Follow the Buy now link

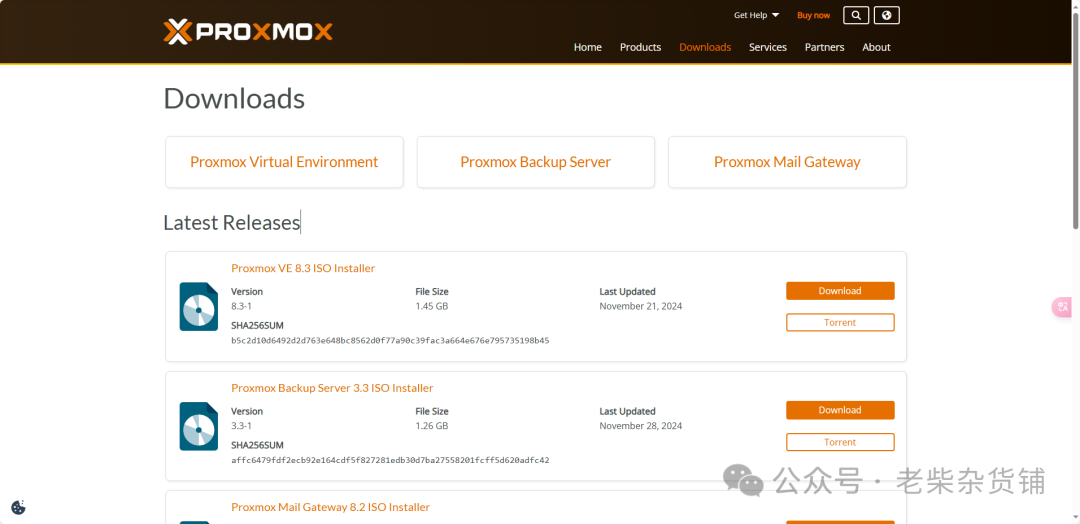click(813, 15)
